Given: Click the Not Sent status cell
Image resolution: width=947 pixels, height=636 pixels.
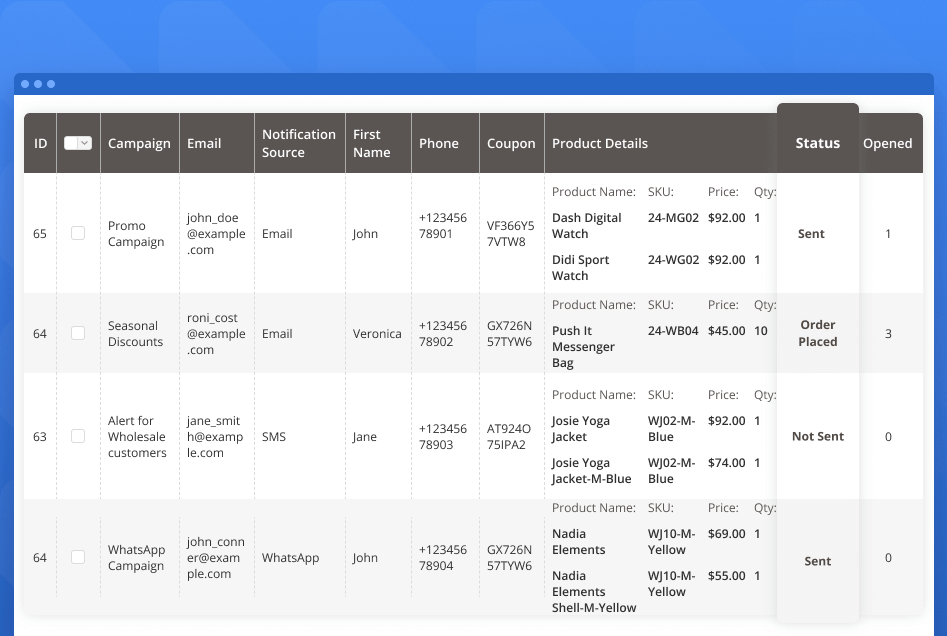Looking at the screenshot, I should (x=817, y=436).
